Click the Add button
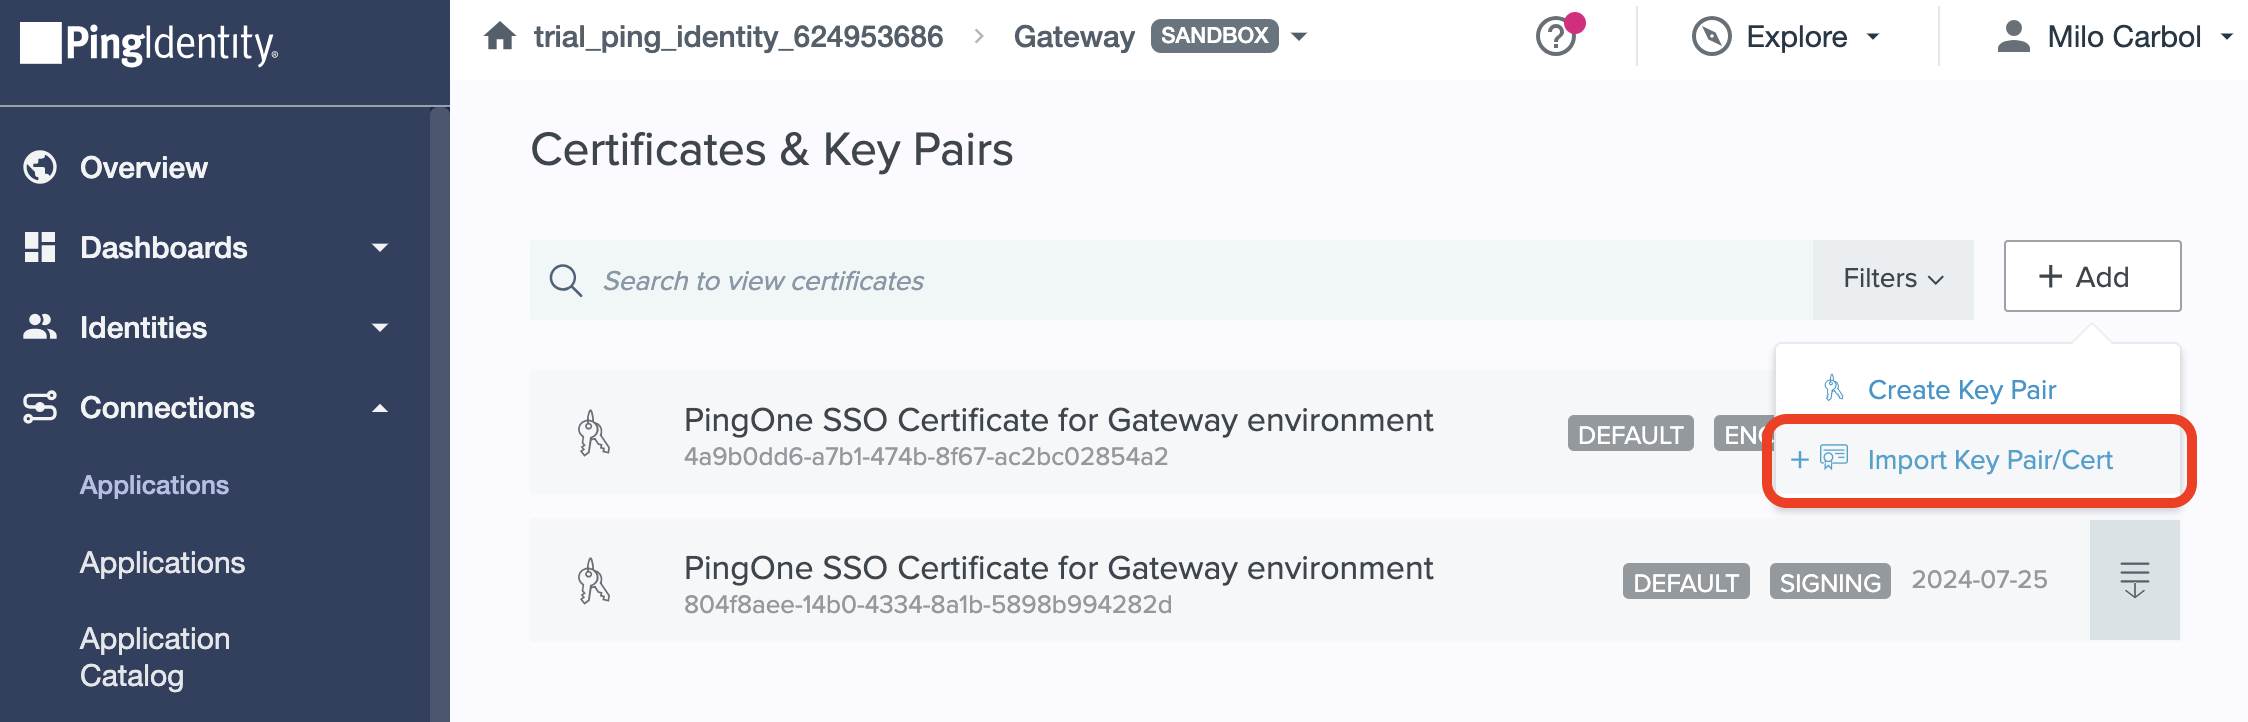Viewport: 2248px width, 722px height. tap(2091, 277)
